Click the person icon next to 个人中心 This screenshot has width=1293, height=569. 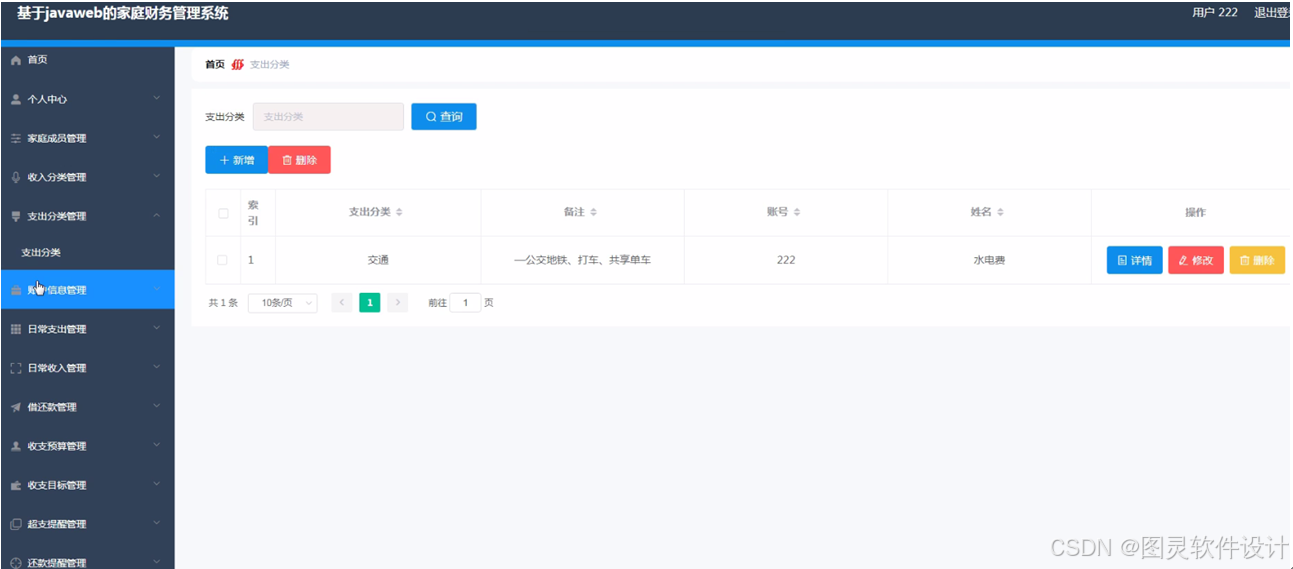pyautogui.click(x=15, y=100)
